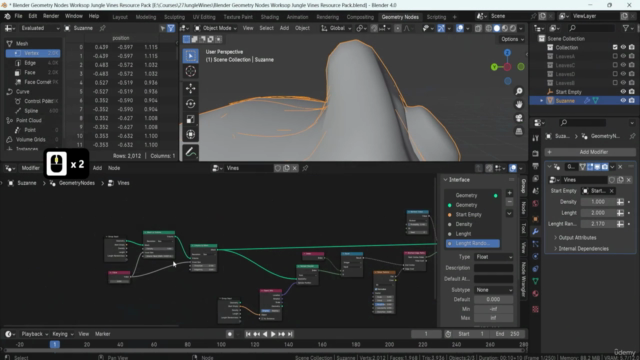Click the Description input field

[493, 268]
